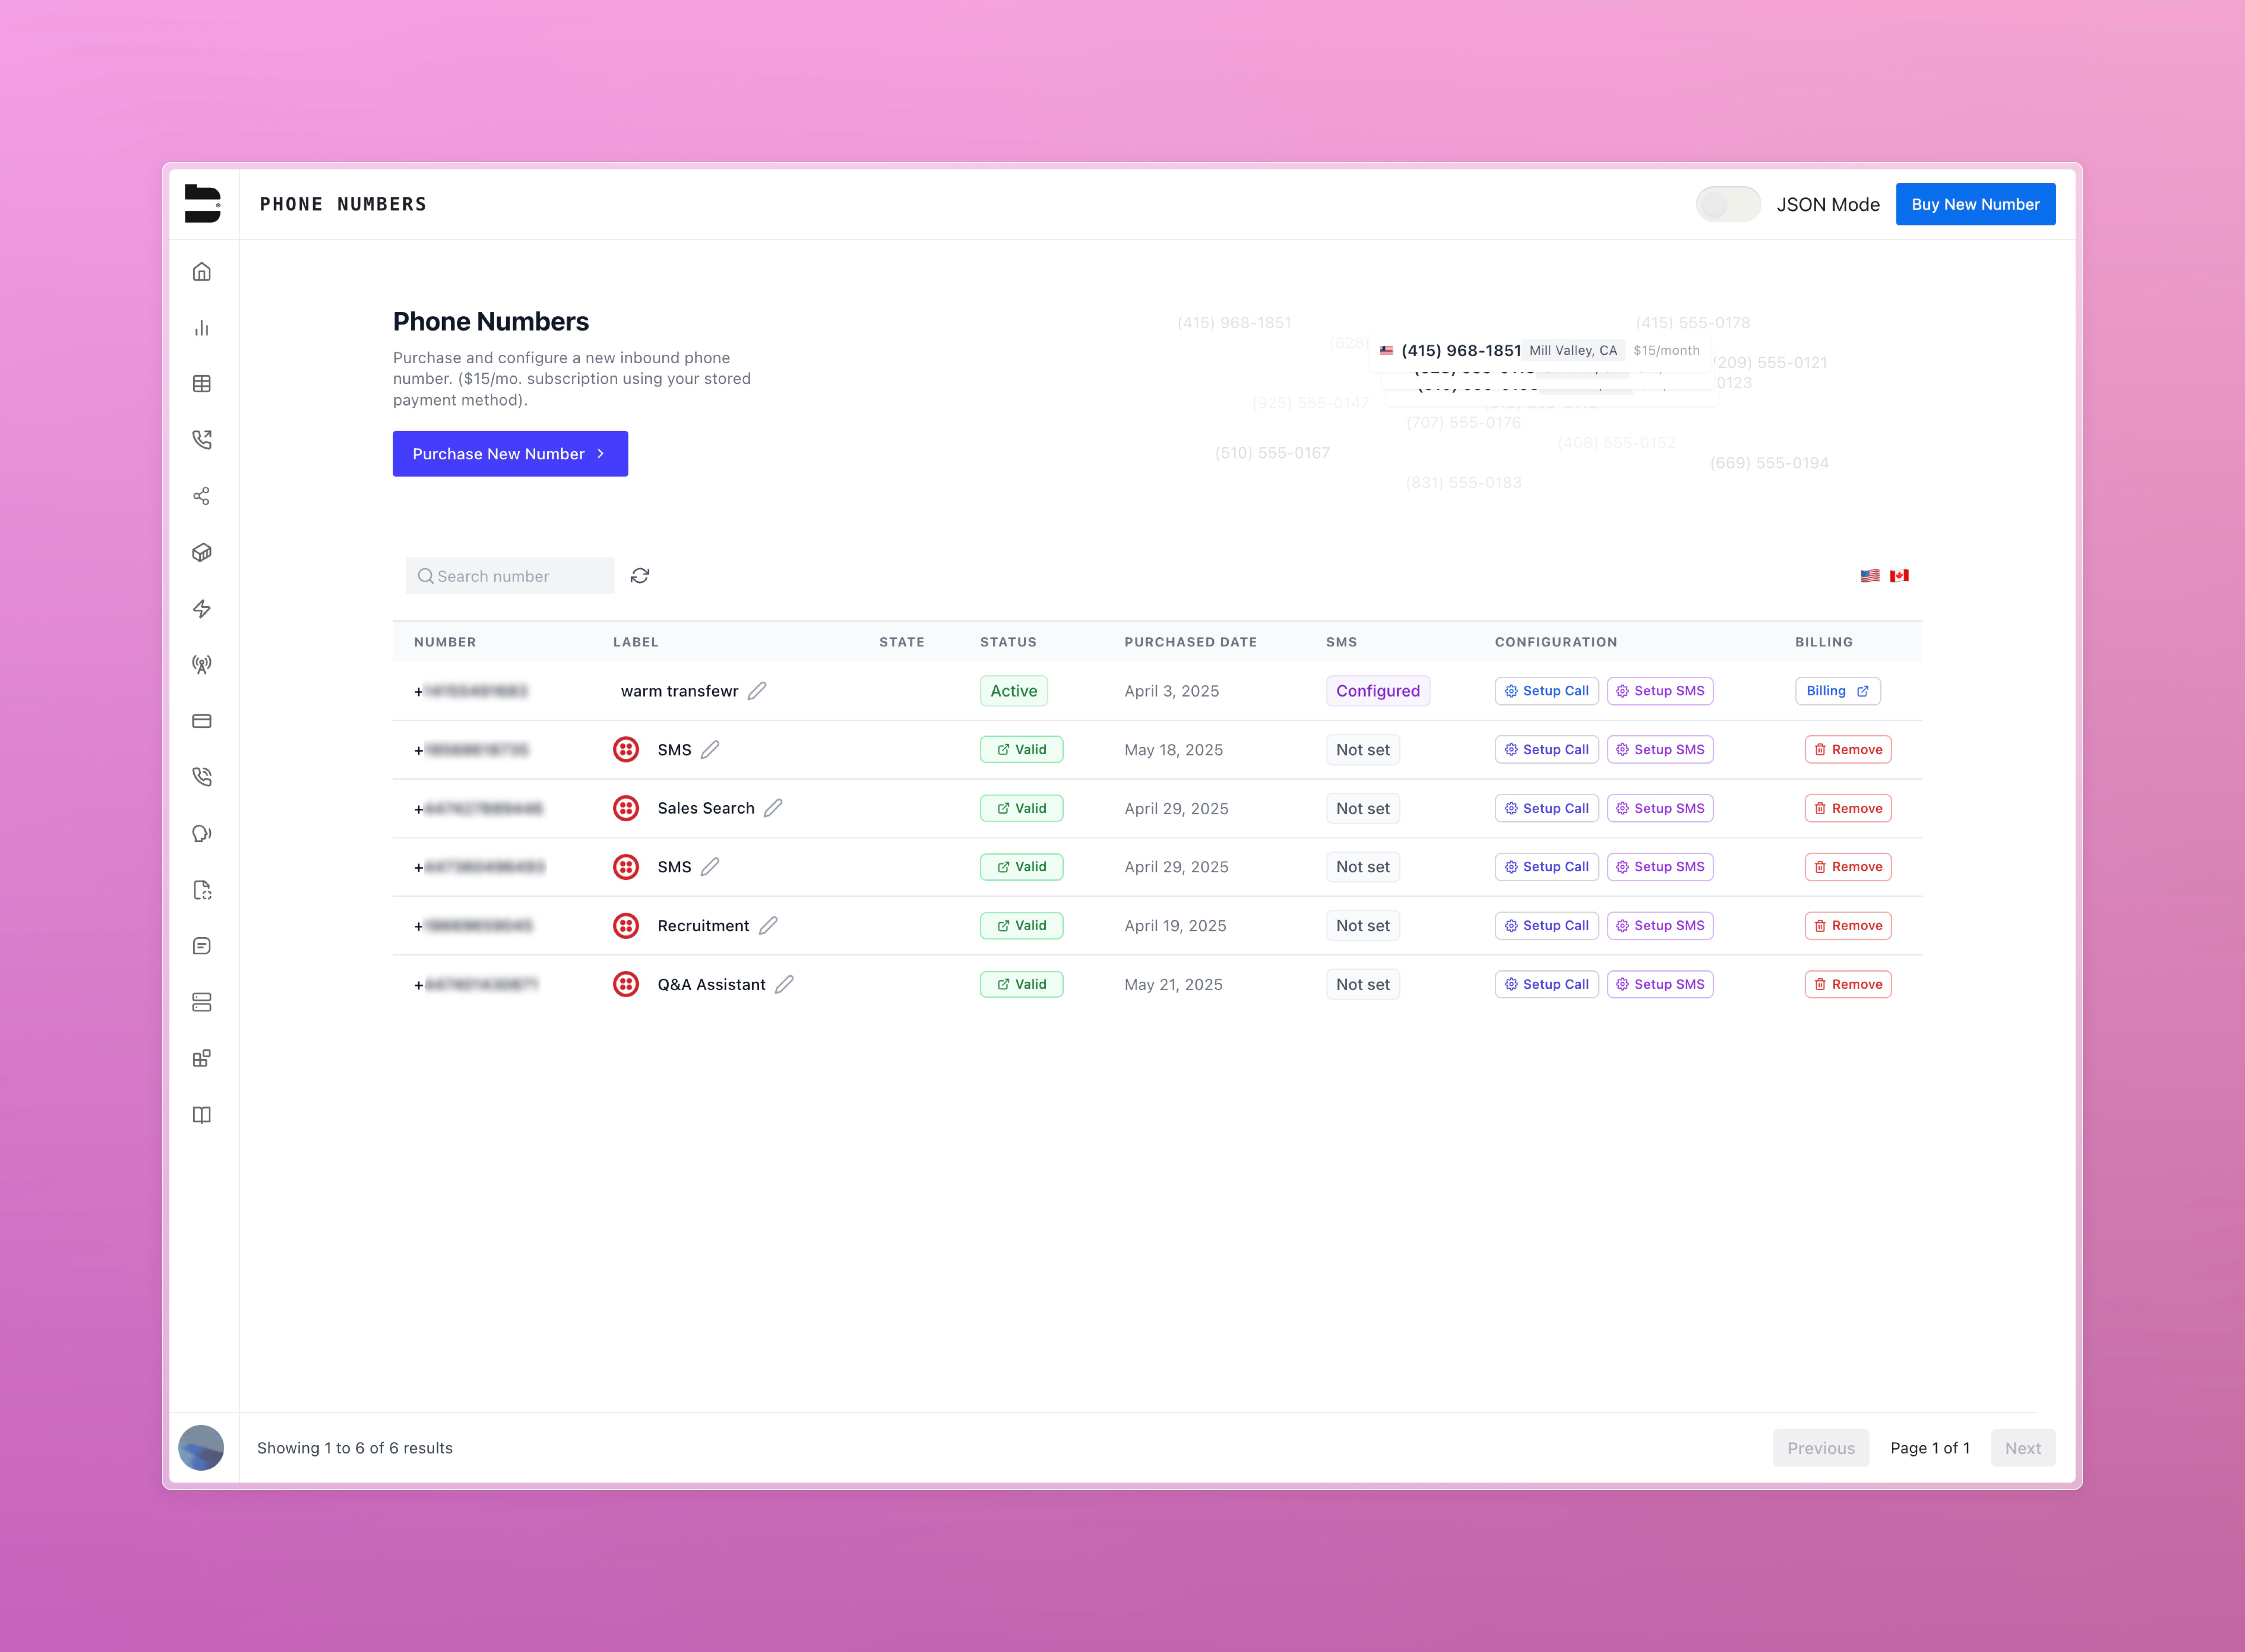This screenshot has height=1652, width=2245.
Task: Setup SMS for warm transfewr row
Action: [1660, 691]
